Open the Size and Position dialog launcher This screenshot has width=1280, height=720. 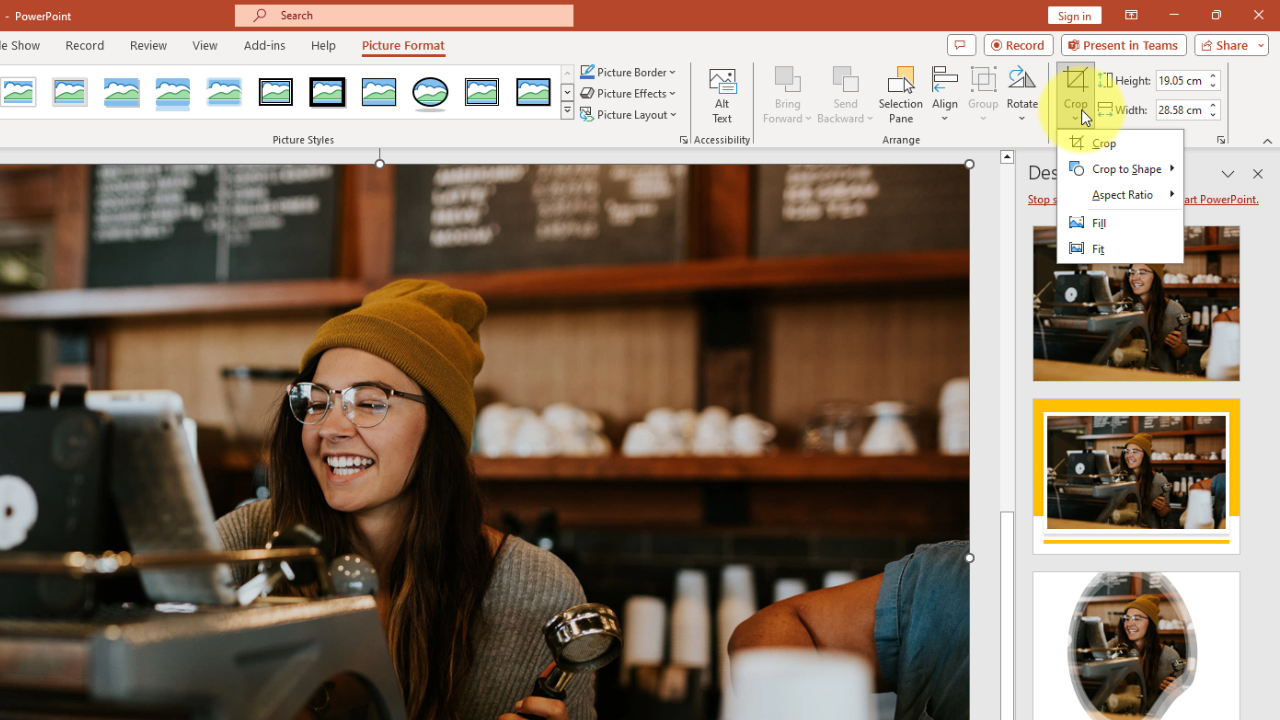coord(1221,140)
